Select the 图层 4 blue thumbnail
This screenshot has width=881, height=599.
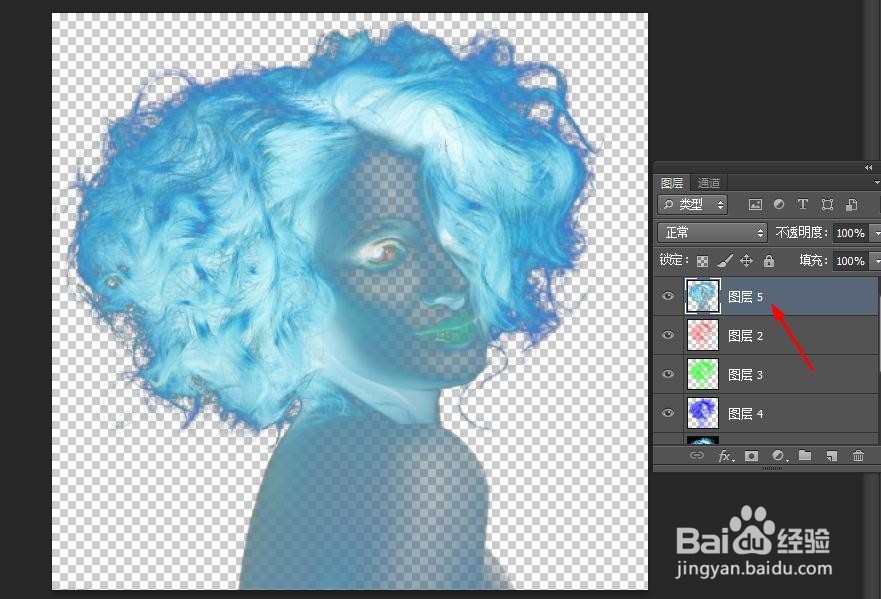click(x=702, y=414)
